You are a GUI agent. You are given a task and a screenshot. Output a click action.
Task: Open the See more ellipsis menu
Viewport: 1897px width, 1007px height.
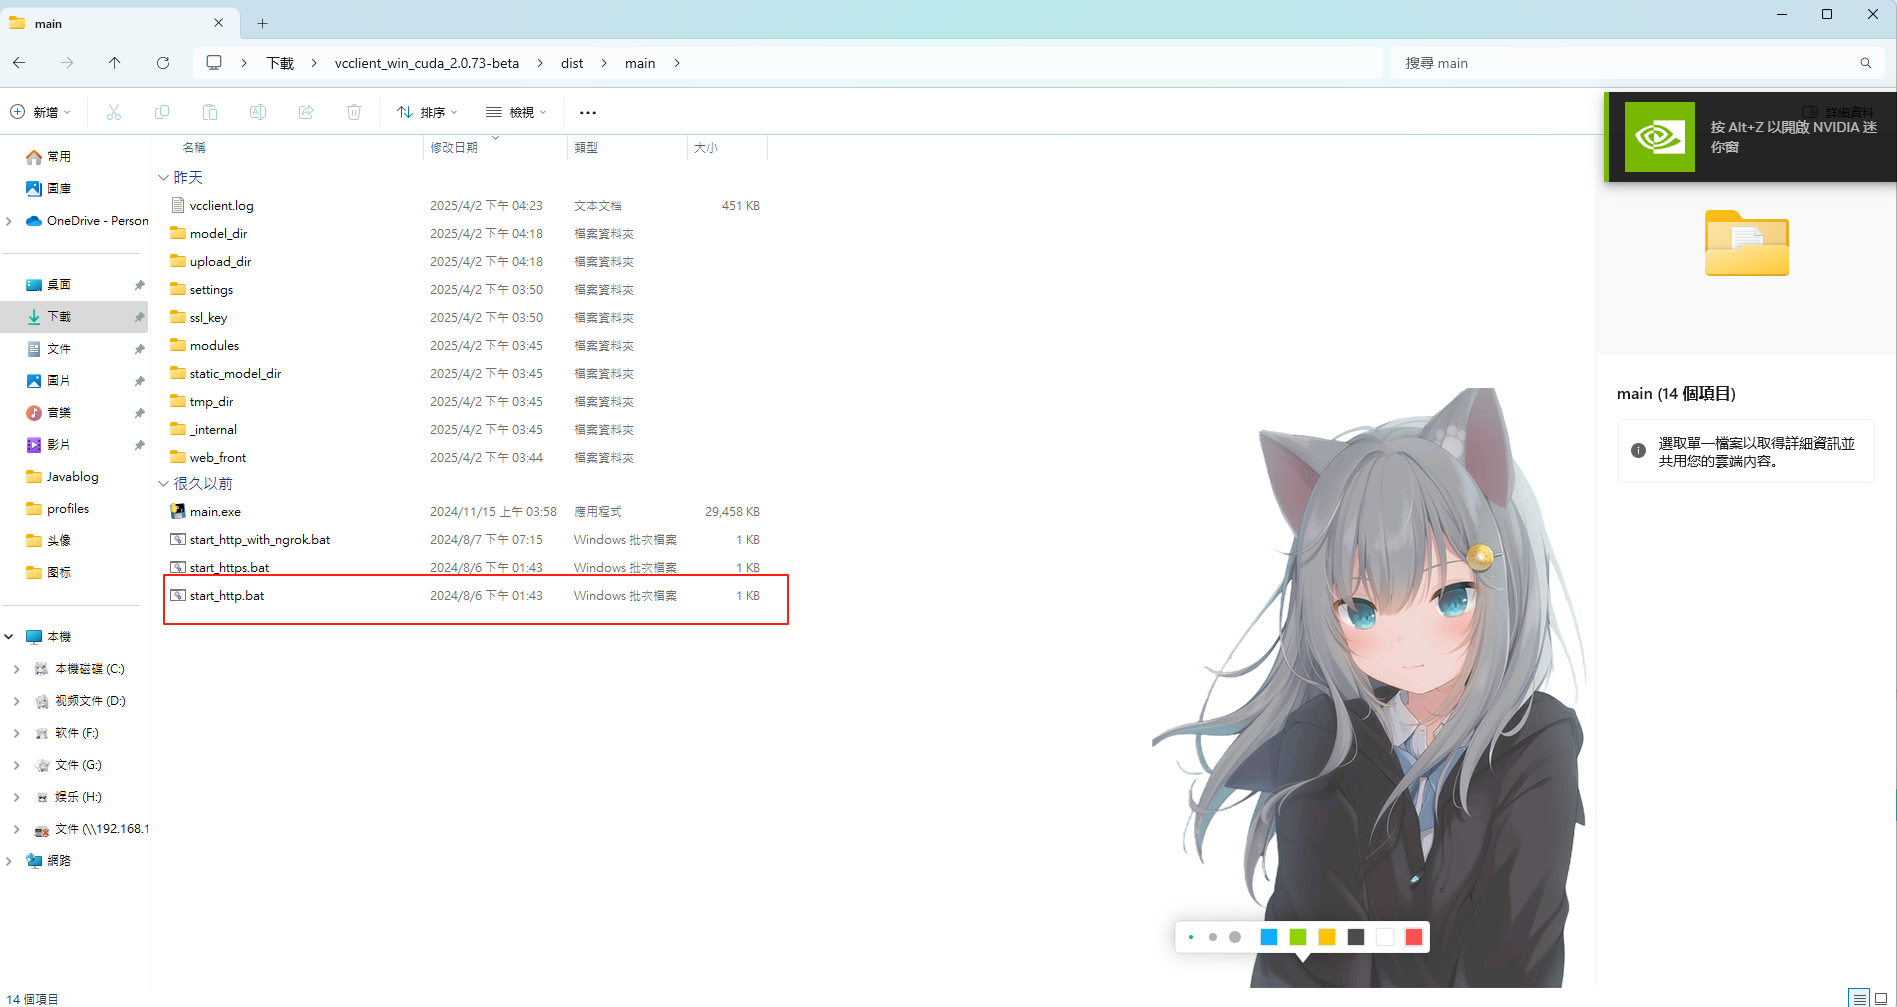[x=588, y=113]
